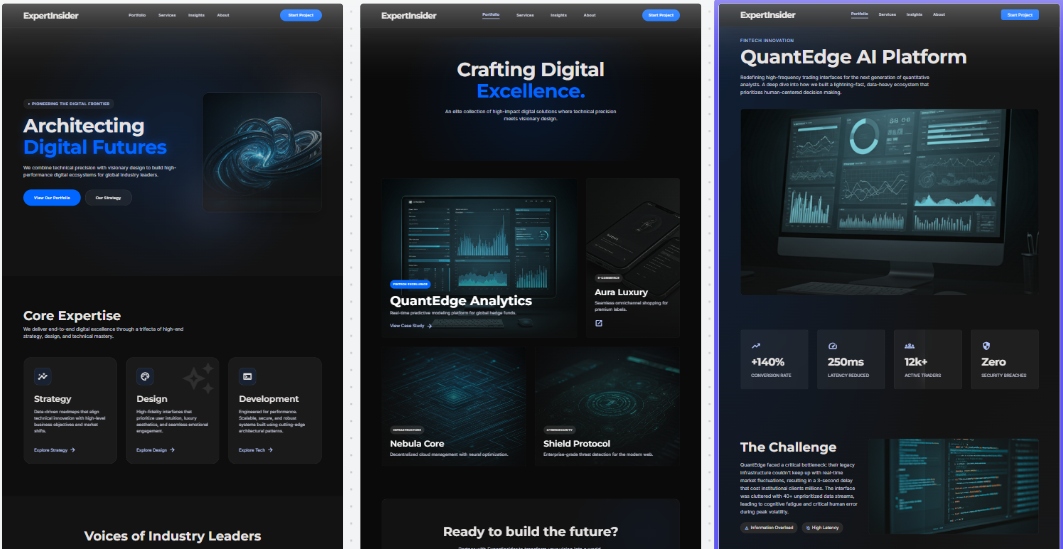The image size is (1063, 549).
Task: Open the swirling abstract hero image
Action: pos(262,152)
